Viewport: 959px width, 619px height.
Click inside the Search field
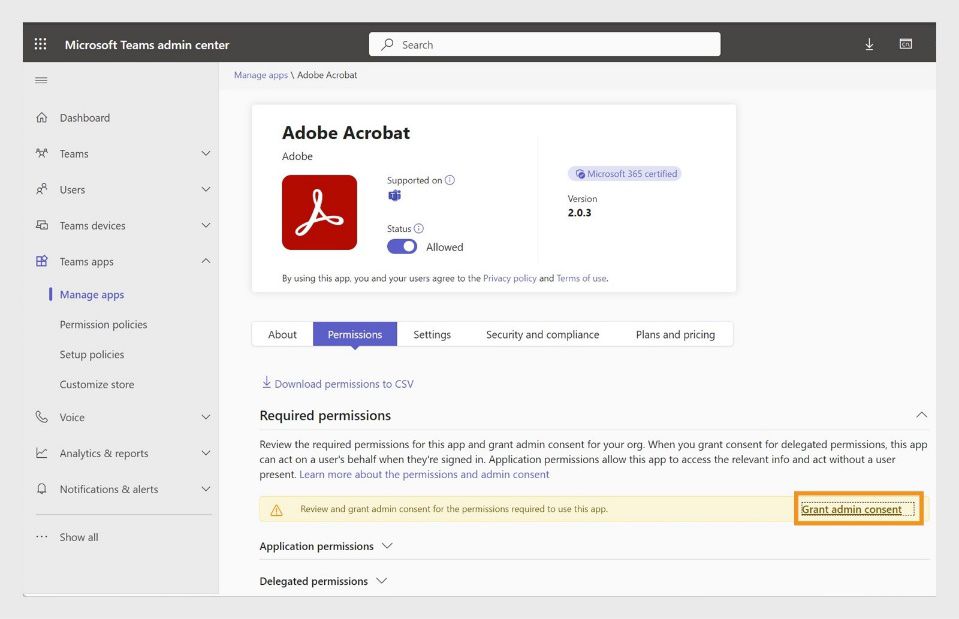tap(544, 43)
